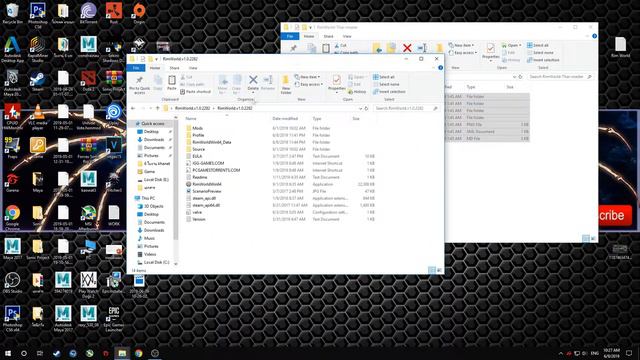The height and width of the screenshot is (360, 640).
Task: Click Paste shortcut in the front window ribbon
Action: pyautogui.click(x=196, y=92)
